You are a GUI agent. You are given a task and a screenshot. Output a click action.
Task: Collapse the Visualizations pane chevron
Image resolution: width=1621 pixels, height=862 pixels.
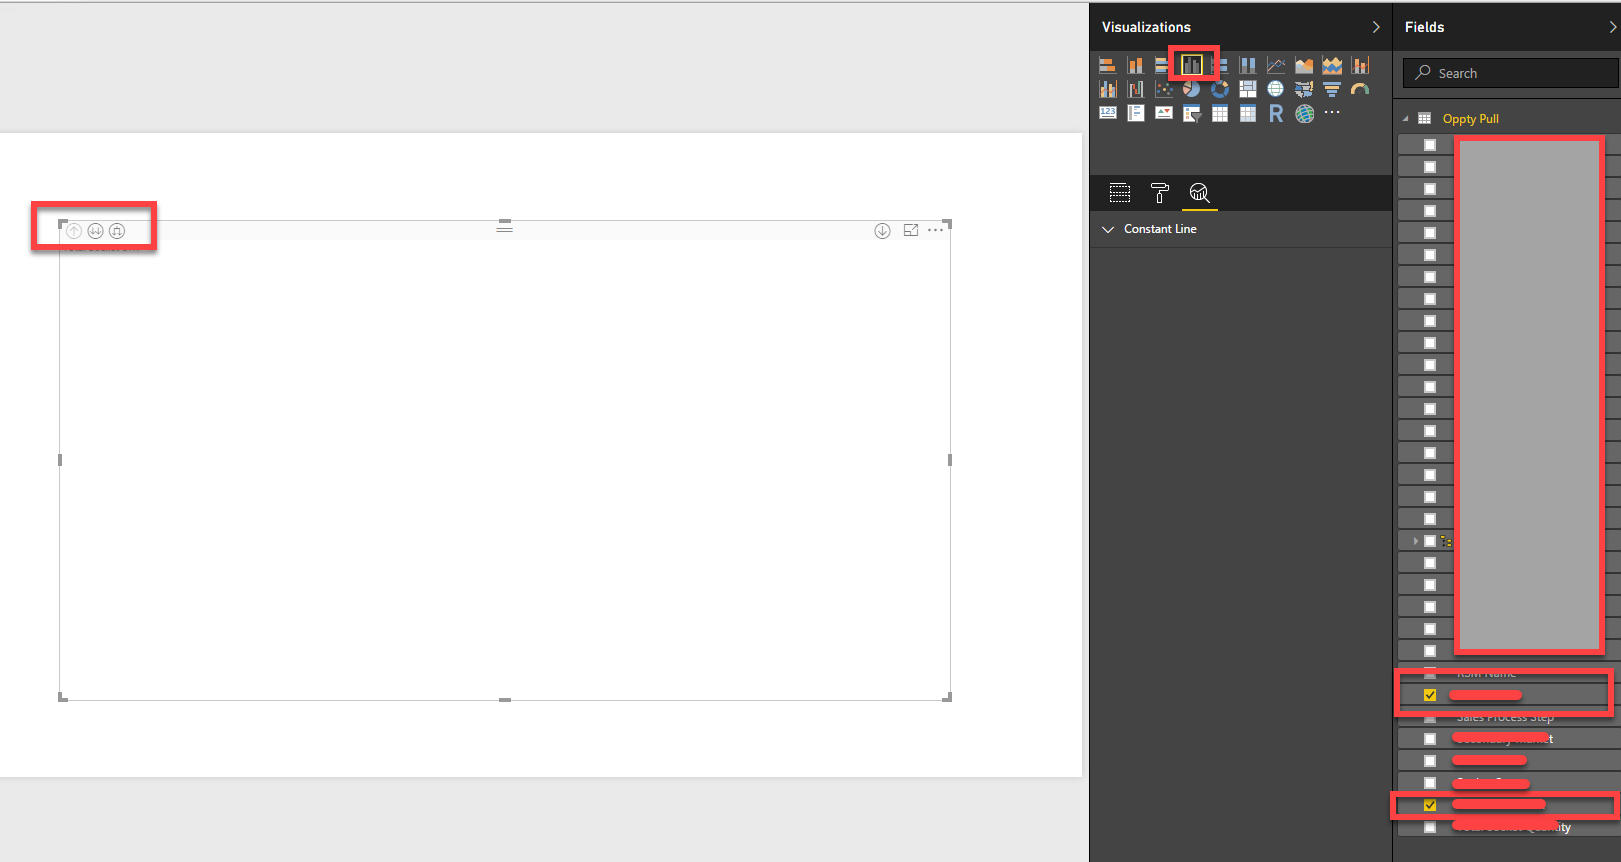pos(1376,27)
